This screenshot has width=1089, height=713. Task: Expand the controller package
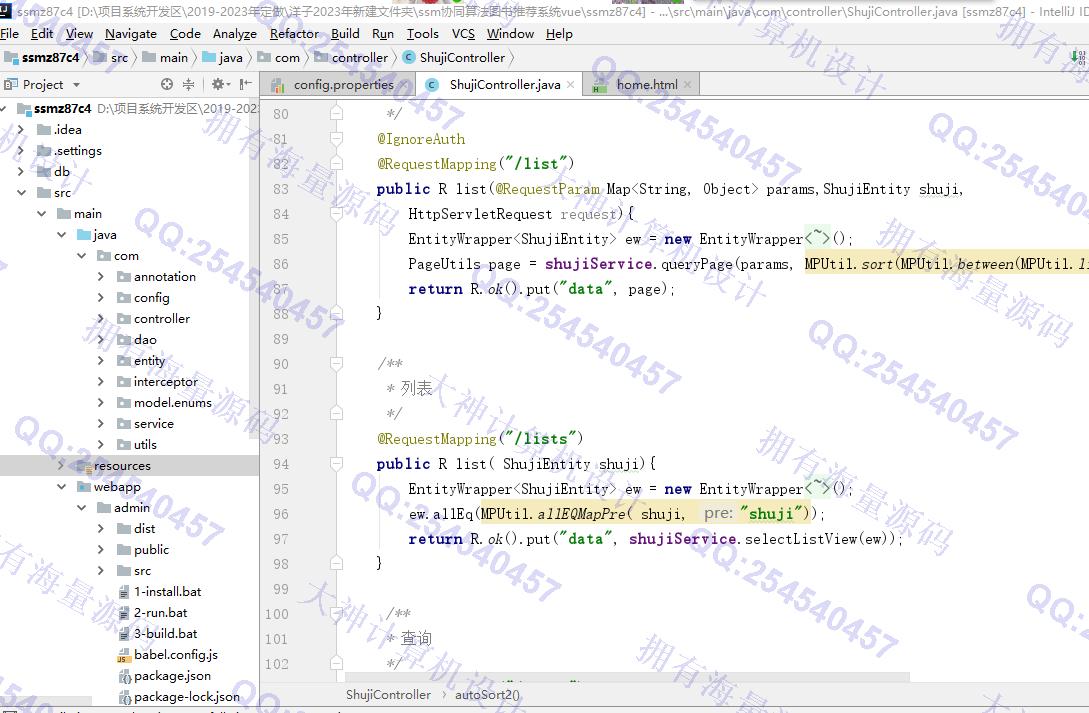[x=101, y=319]
